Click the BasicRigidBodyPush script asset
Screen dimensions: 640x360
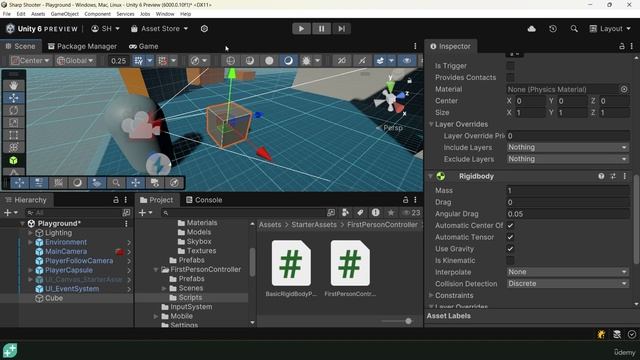291,268
